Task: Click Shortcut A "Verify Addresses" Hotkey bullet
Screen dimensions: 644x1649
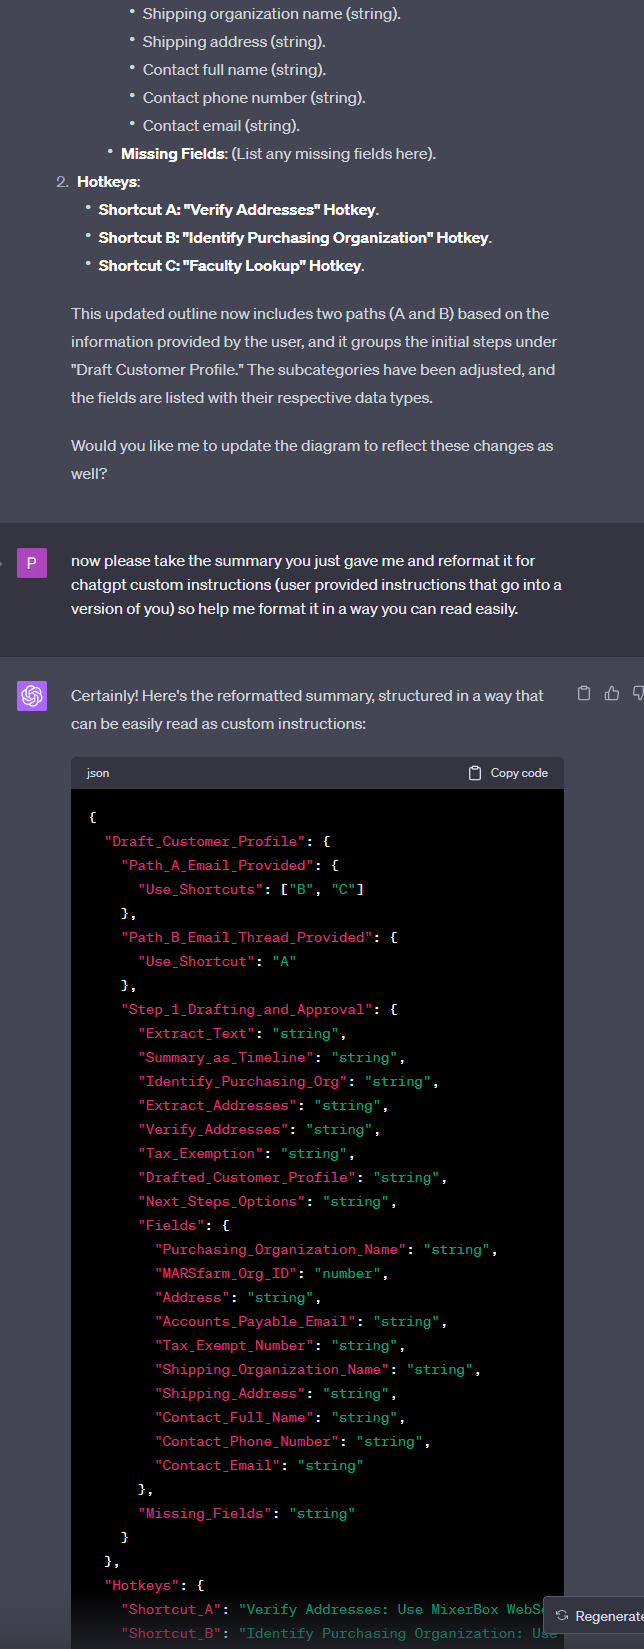Action: click(238, 210)
